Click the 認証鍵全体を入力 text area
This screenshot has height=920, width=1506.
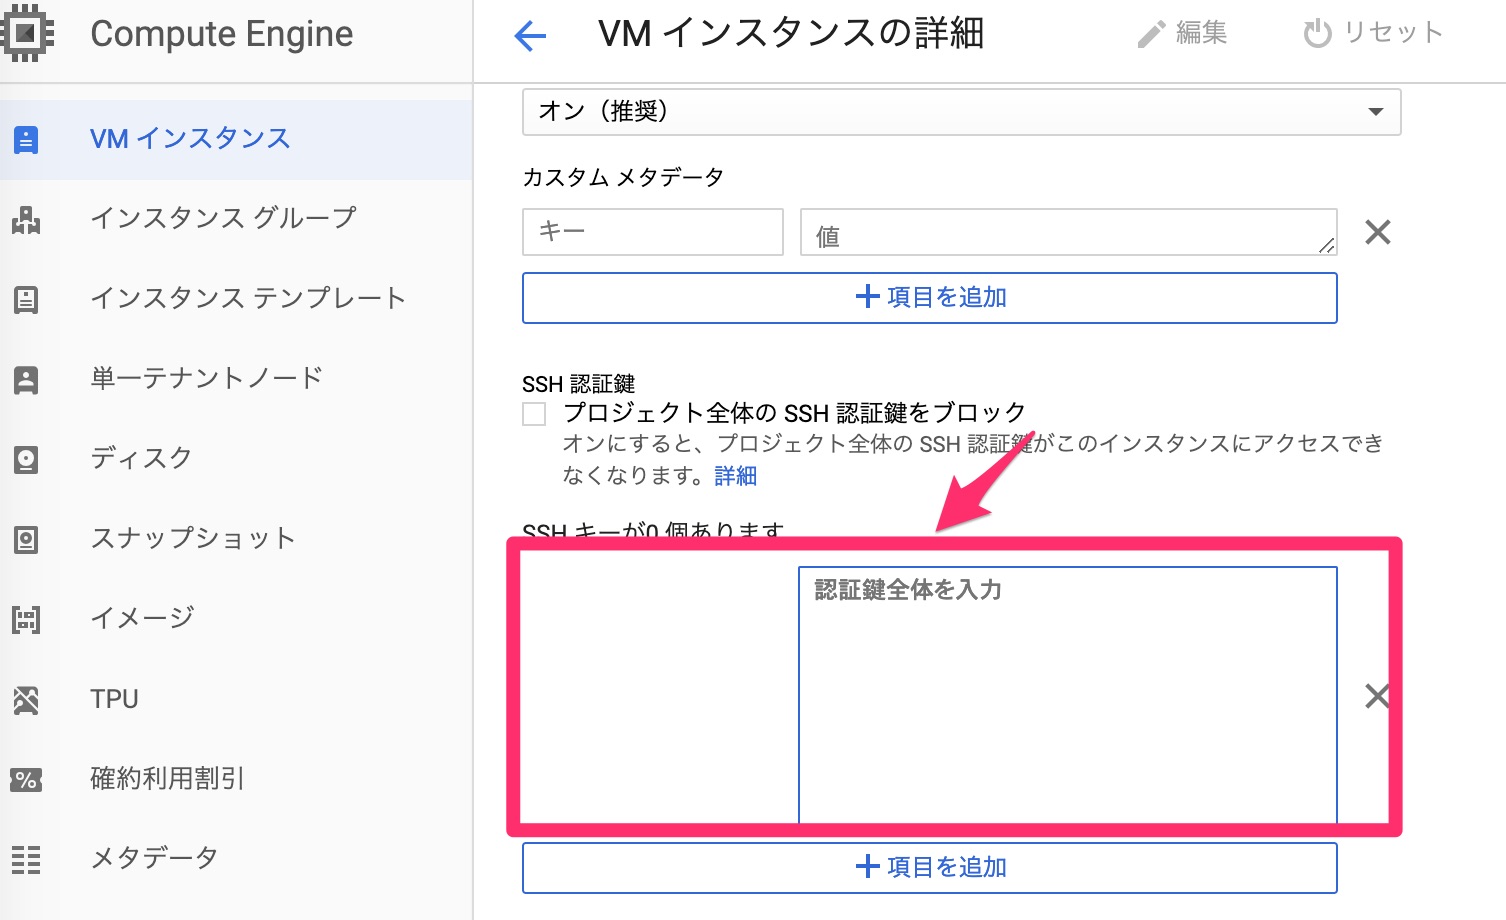point(1068,696)
